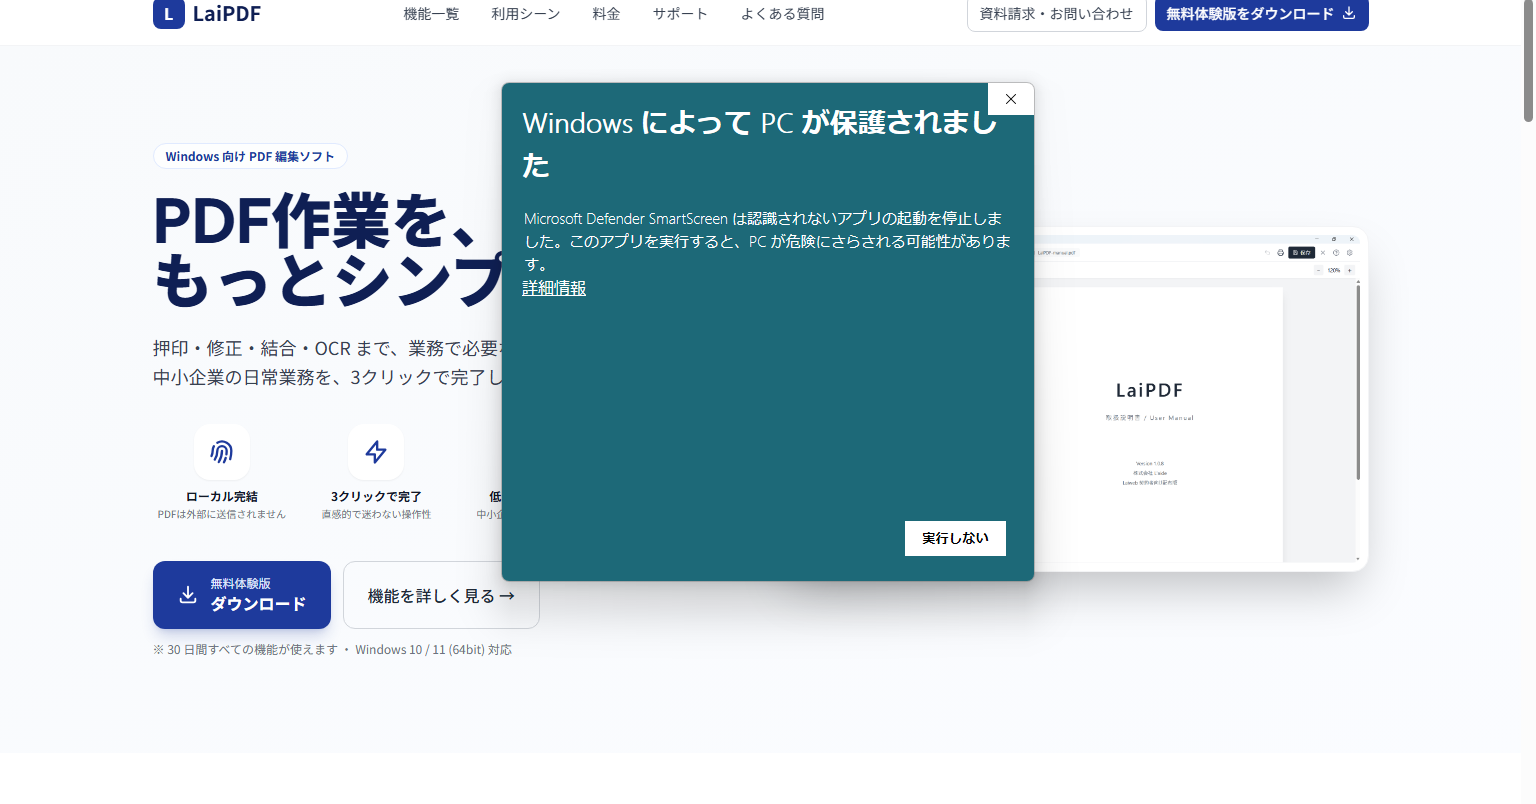Click the LaiPDF brand name text
Viewport: 1536px width, 804px height.
pos(227,14)
